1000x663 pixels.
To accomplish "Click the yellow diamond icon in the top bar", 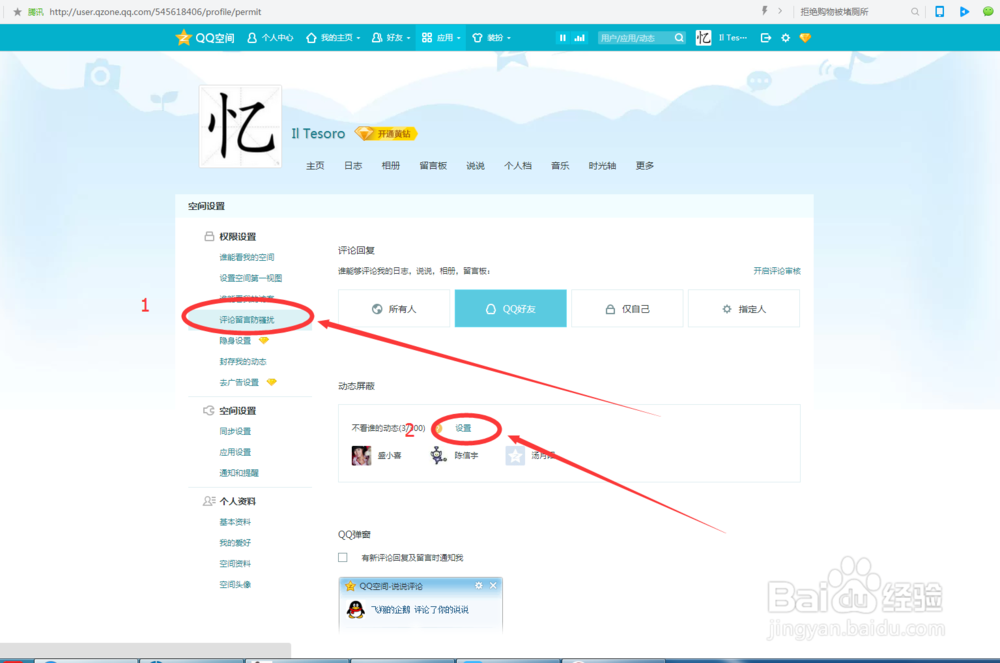I will coord(805,38).
